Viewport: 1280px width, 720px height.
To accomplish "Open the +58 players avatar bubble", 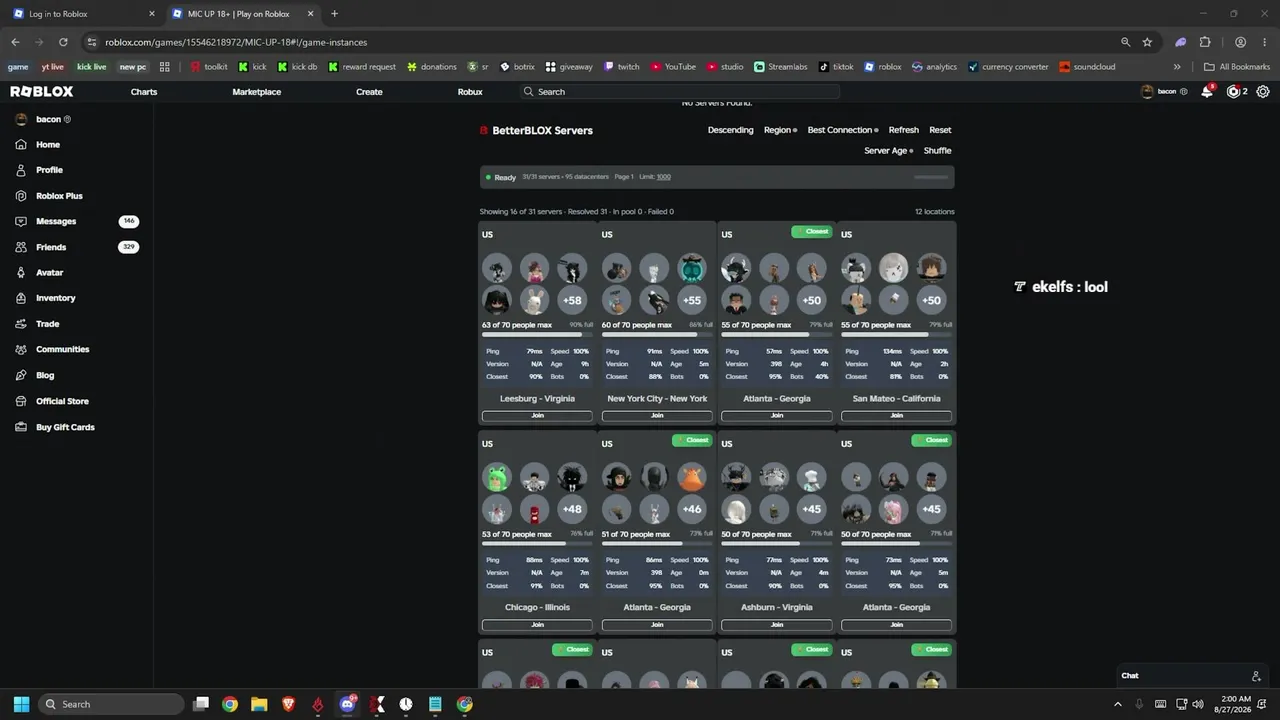I will pos(572,300).
